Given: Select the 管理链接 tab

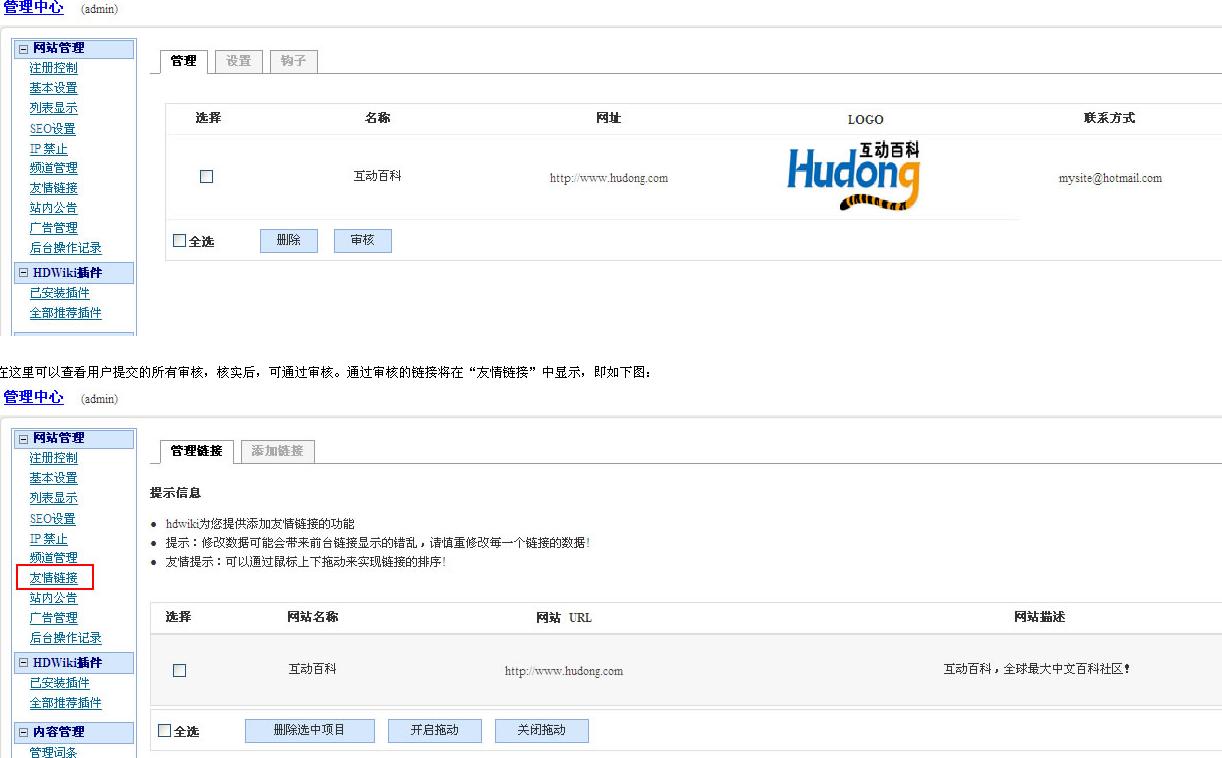Looking at the screenshot, I should (197, 451).
